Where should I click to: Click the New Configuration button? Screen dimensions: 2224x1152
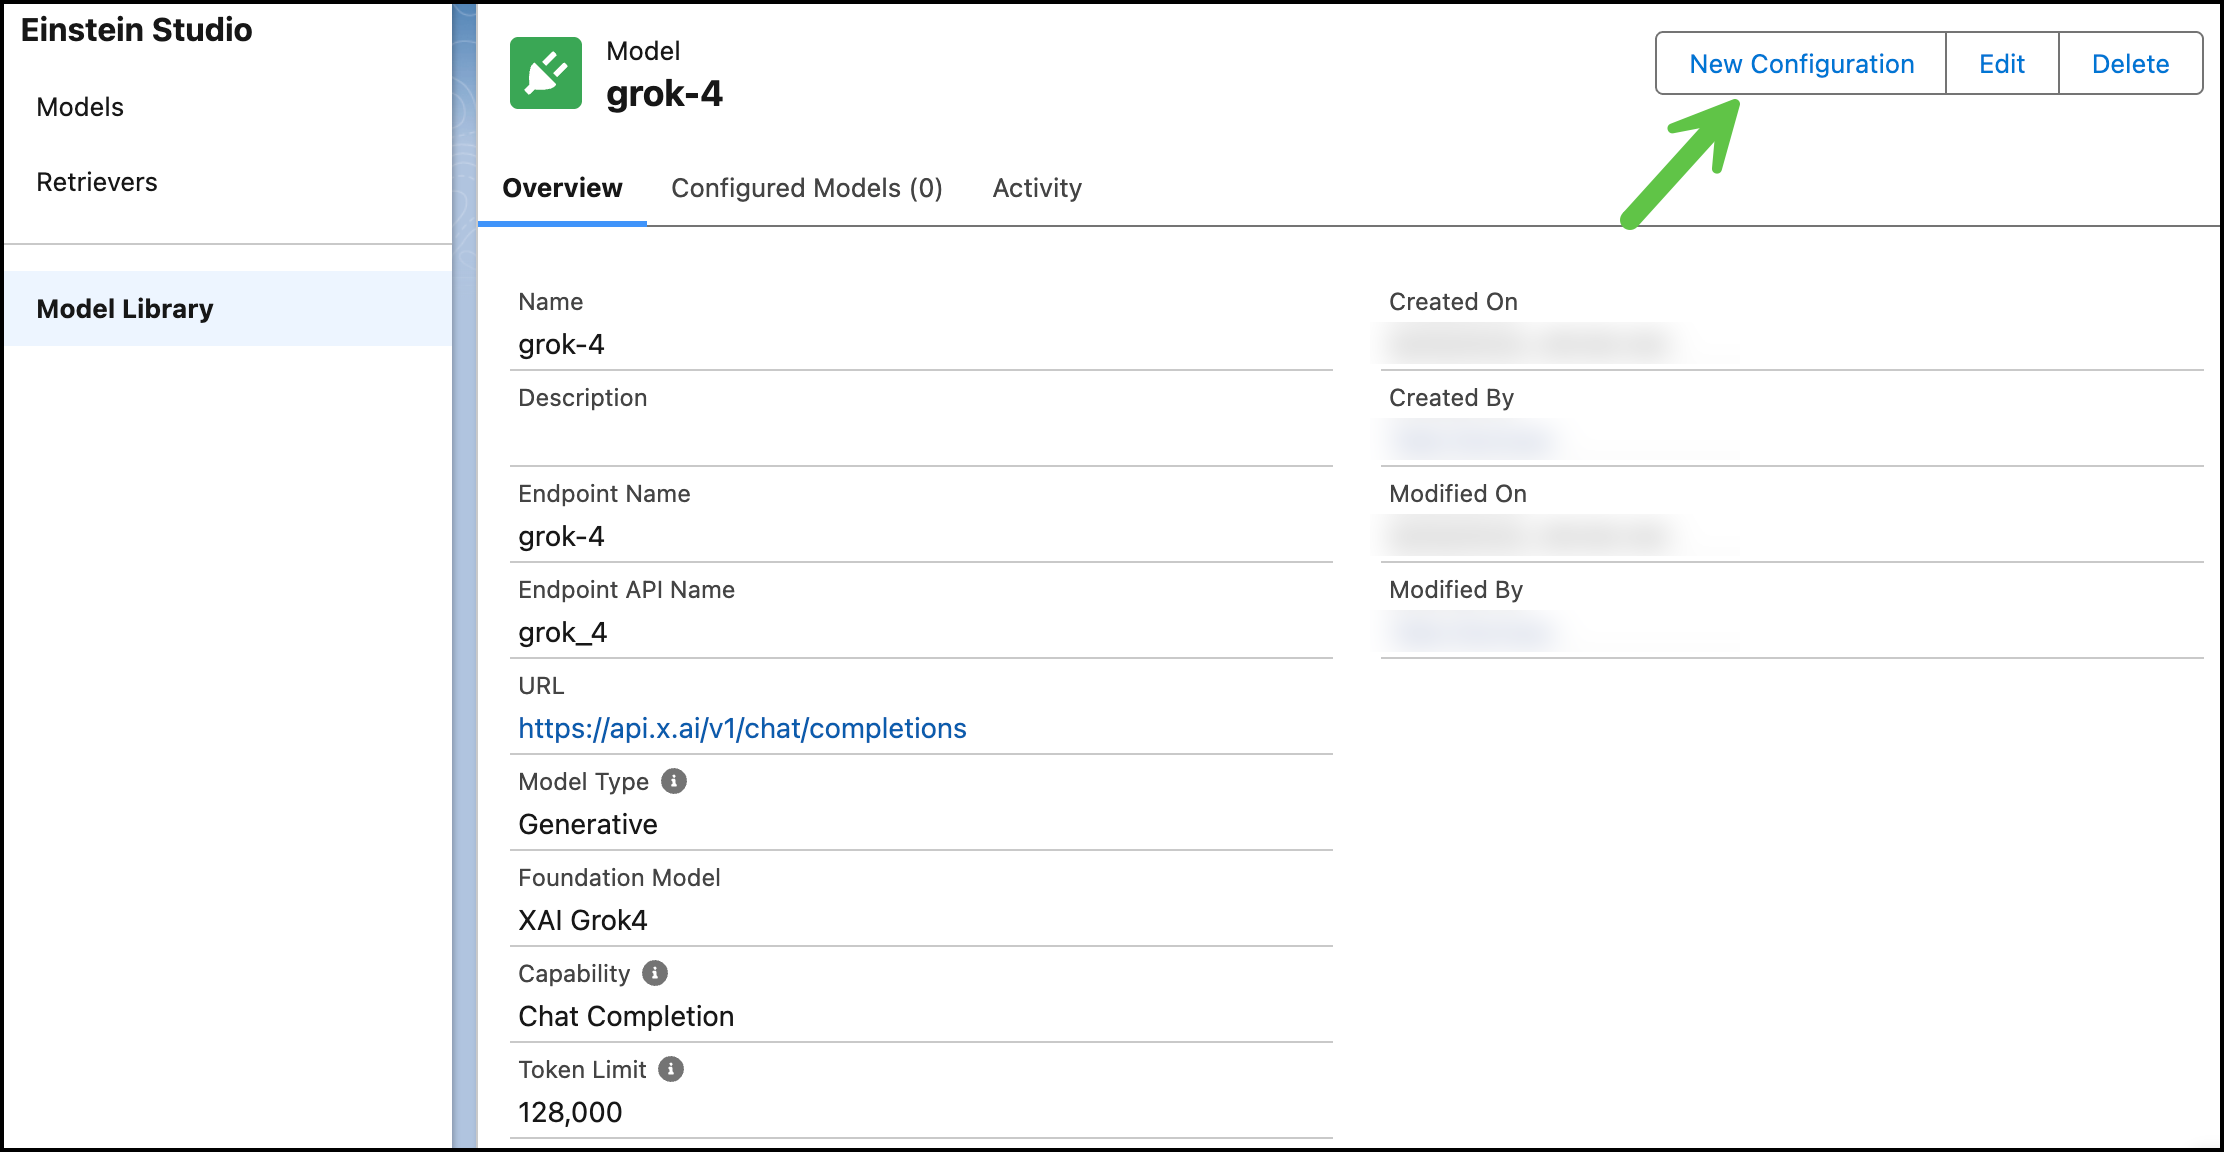[1801, 64]
